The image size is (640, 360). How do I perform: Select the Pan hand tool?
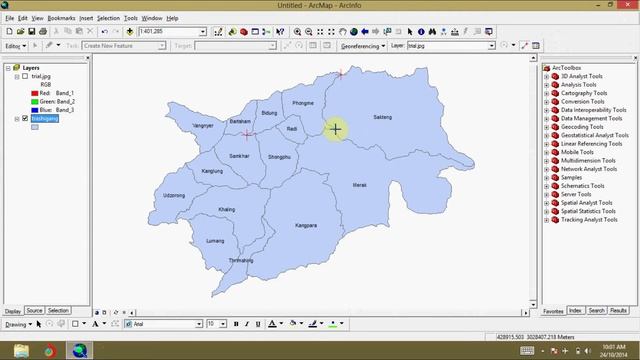pos(343,31)
